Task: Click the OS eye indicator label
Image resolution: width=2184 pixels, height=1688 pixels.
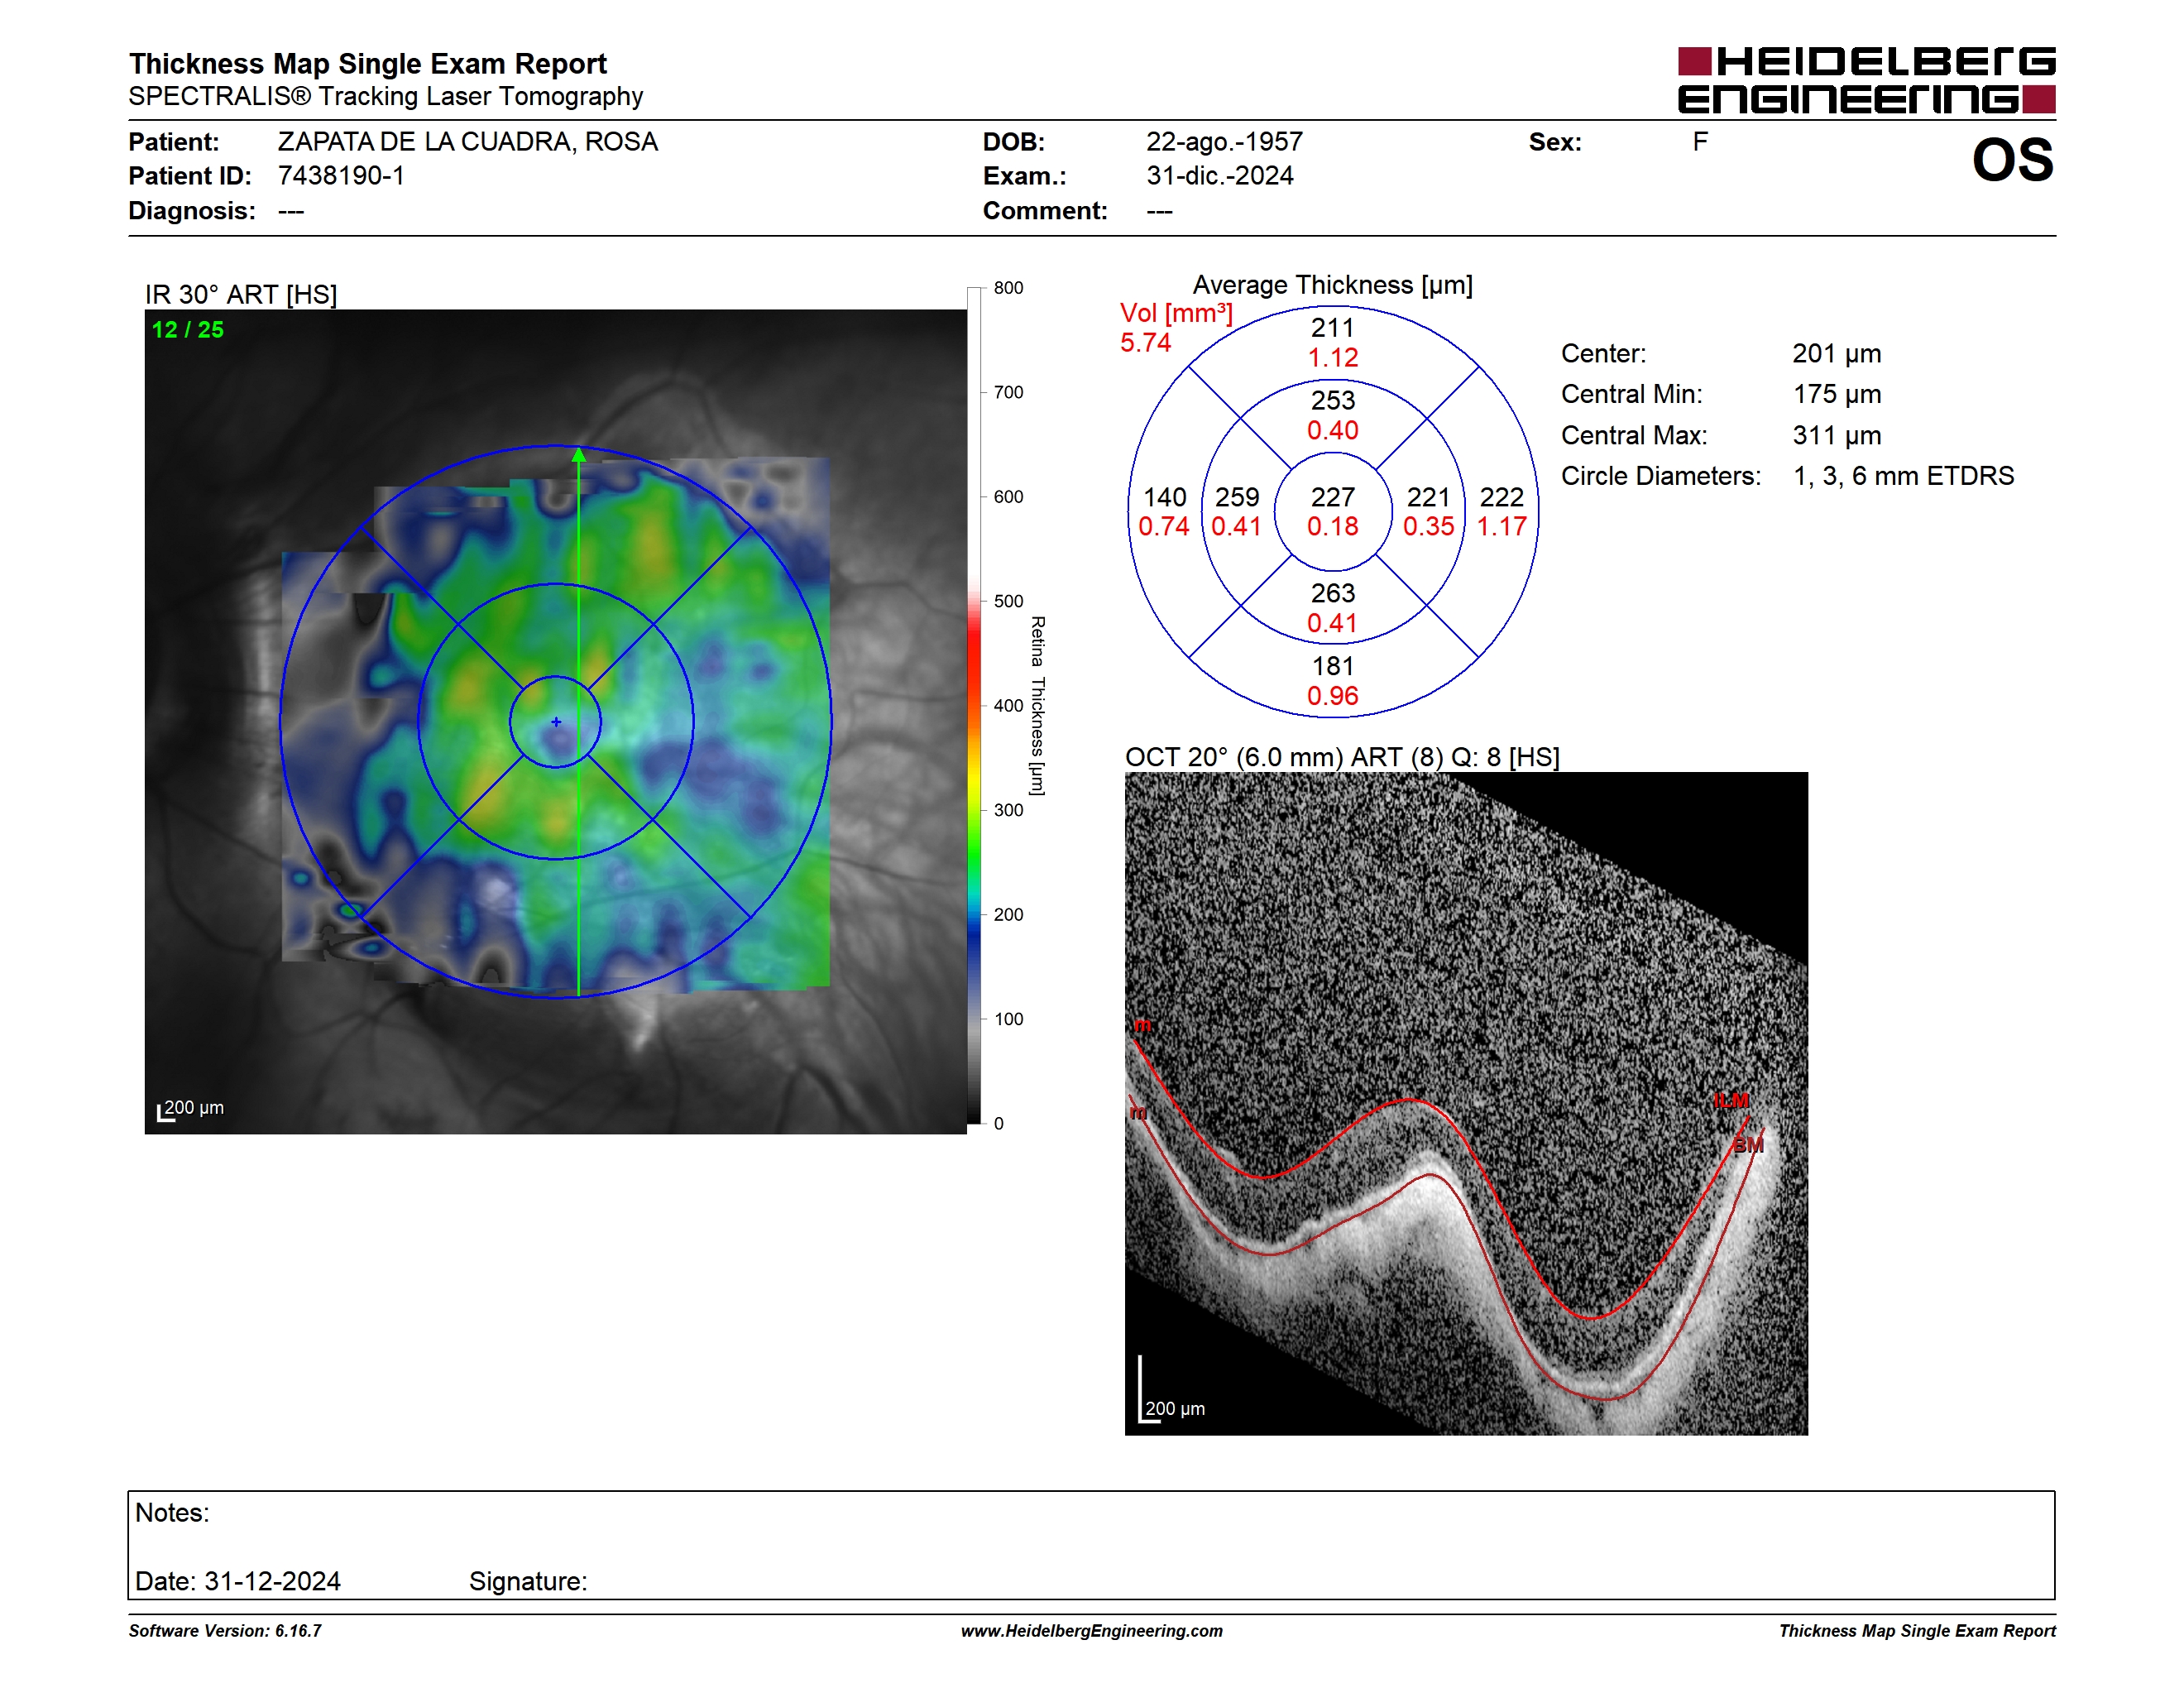Action: [2012, 160]
